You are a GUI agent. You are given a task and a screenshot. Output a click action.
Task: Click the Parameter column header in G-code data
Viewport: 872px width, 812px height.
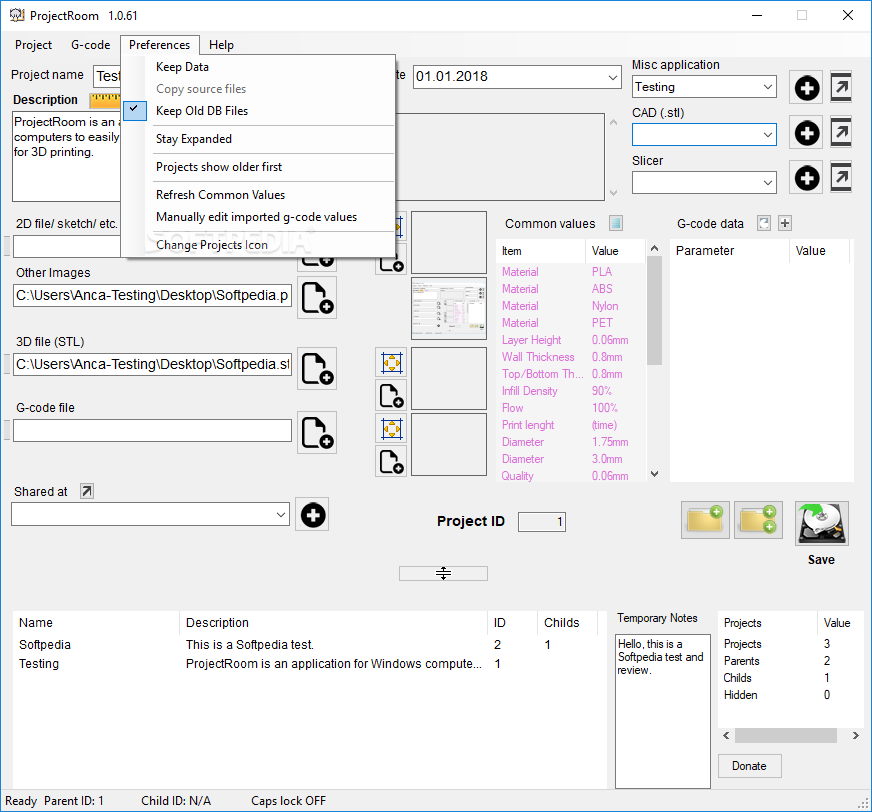[730, 251]
